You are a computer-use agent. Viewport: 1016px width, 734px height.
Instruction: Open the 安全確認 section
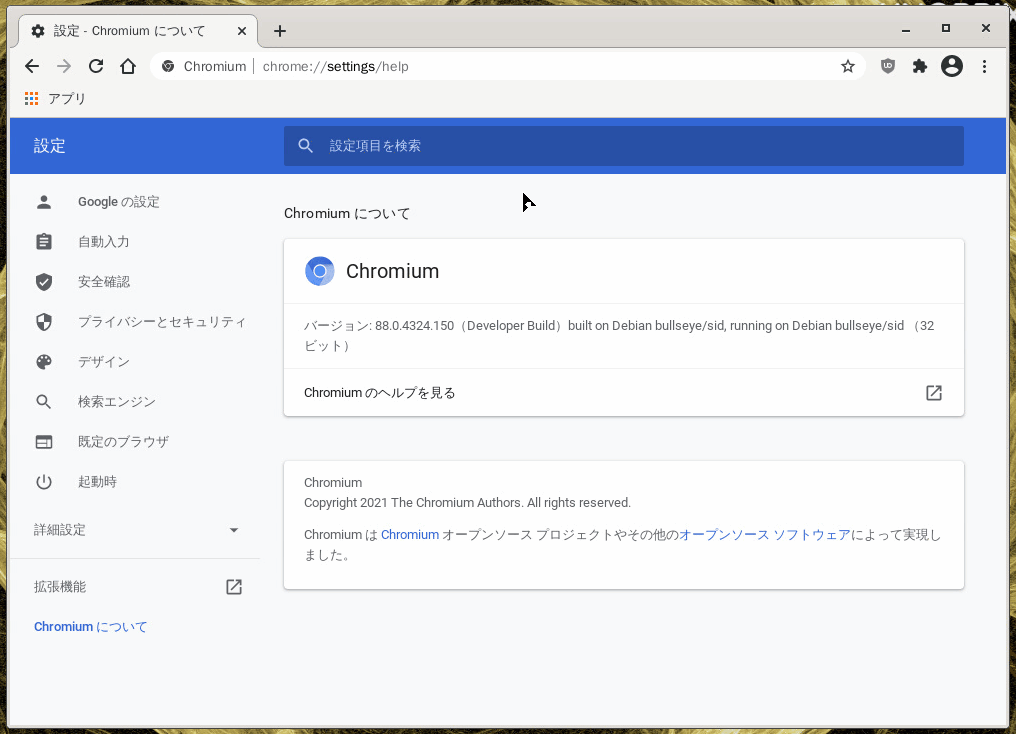pyautogui.click(x=104, y=281)
